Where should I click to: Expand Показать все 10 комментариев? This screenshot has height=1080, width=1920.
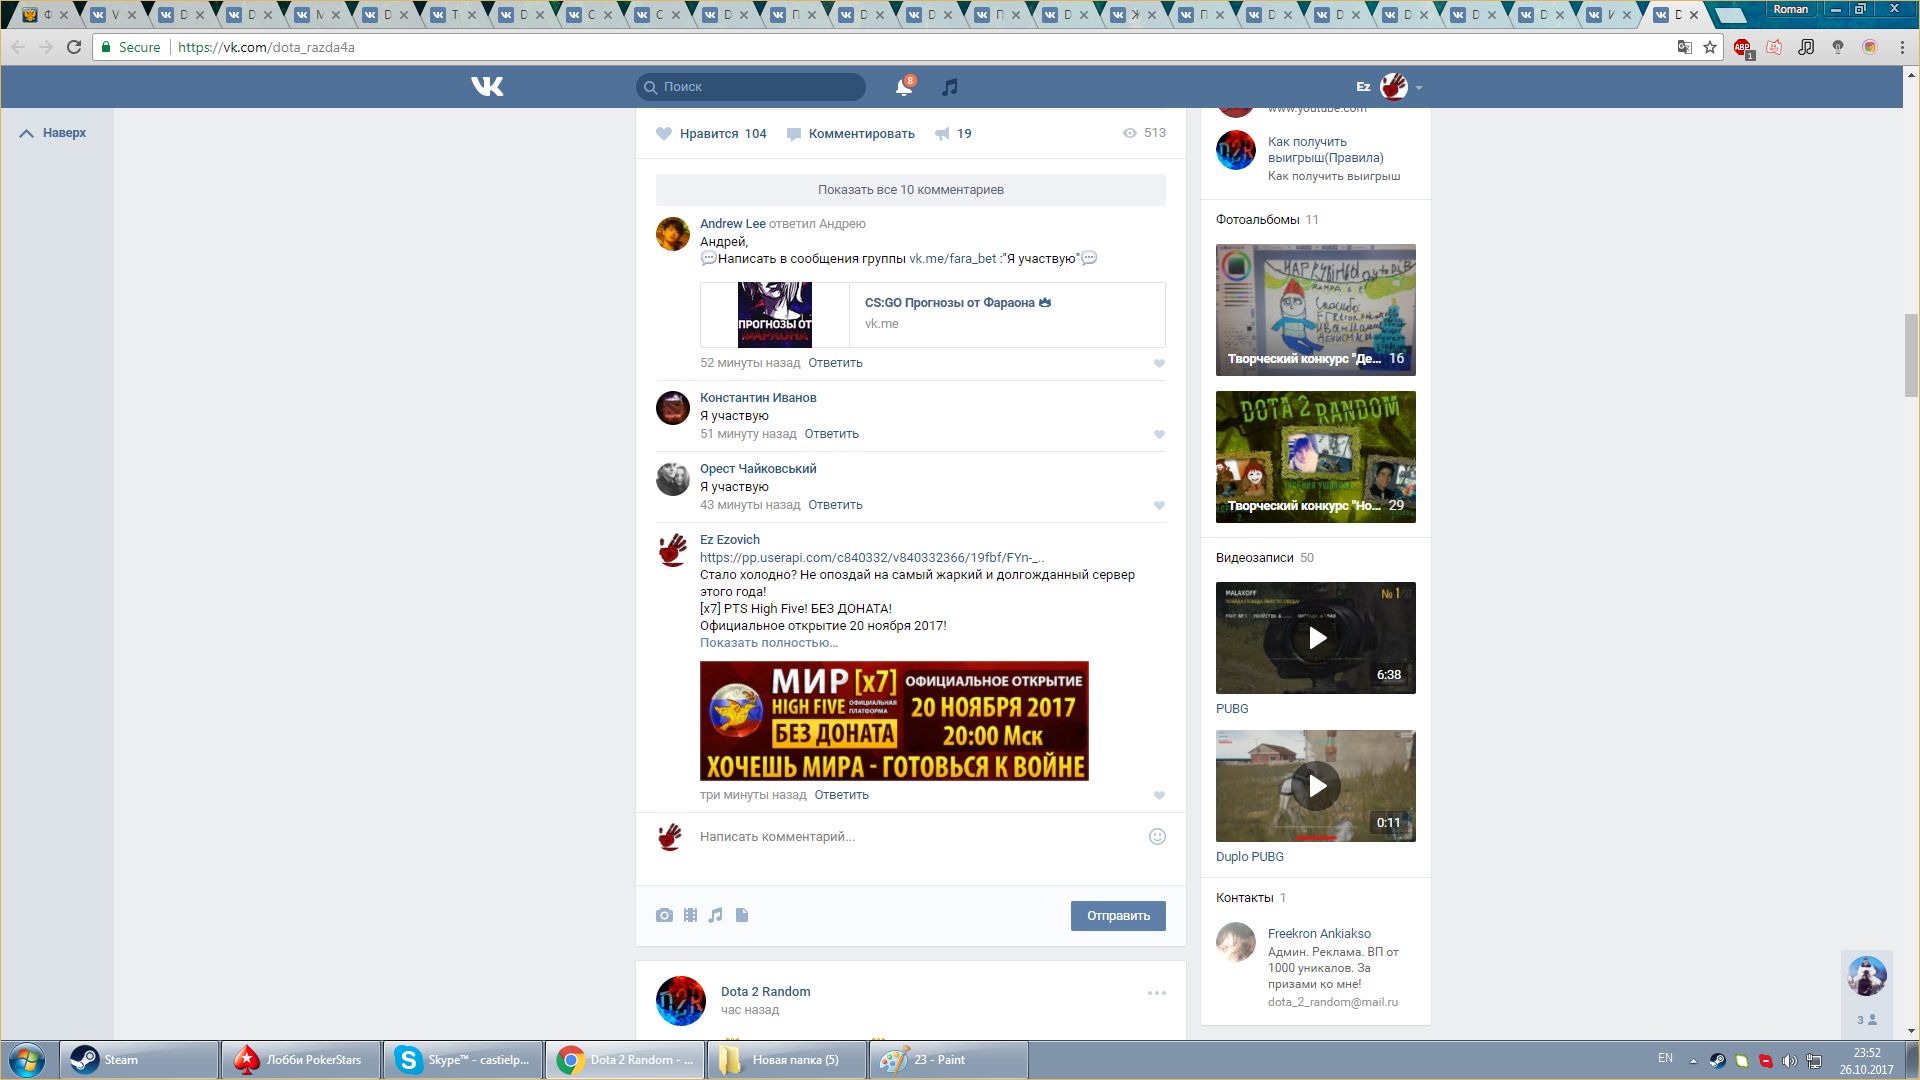point(910,190)
